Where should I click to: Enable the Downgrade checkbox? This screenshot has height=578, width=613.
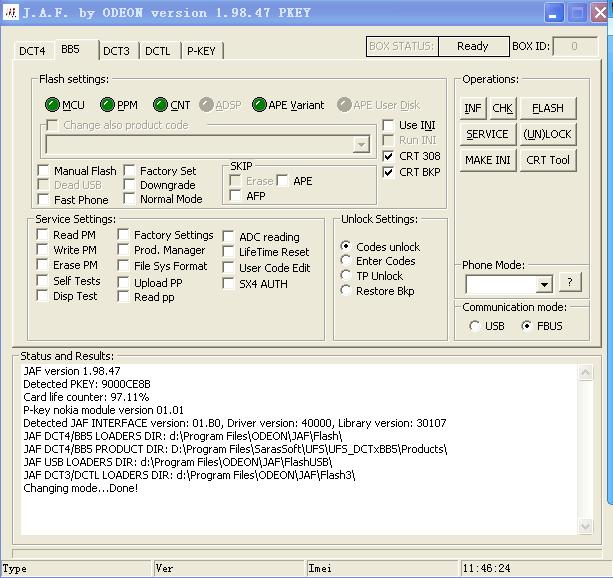point(129,185)
